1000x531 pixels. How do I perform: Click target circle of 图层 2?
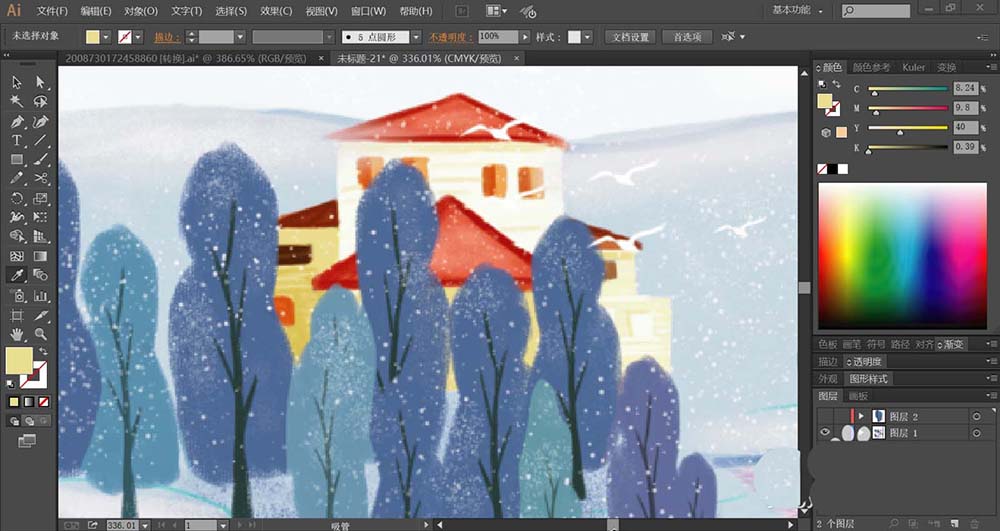pos(976,416)
